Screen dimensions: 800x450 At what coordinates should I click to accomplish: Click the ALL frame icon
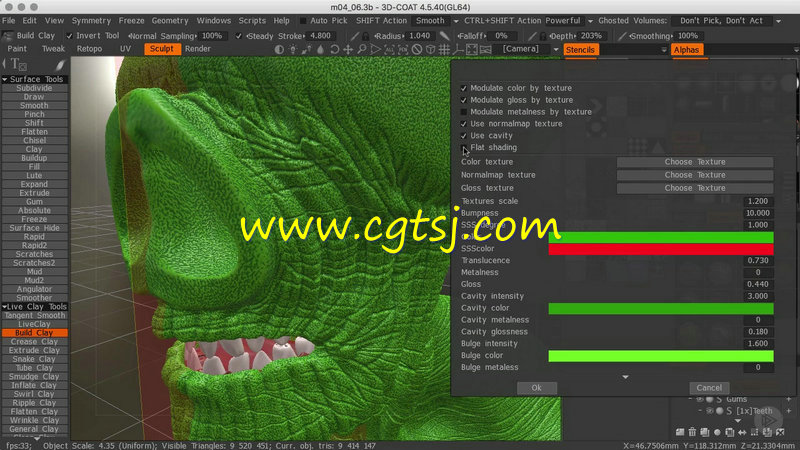point(389,49)
